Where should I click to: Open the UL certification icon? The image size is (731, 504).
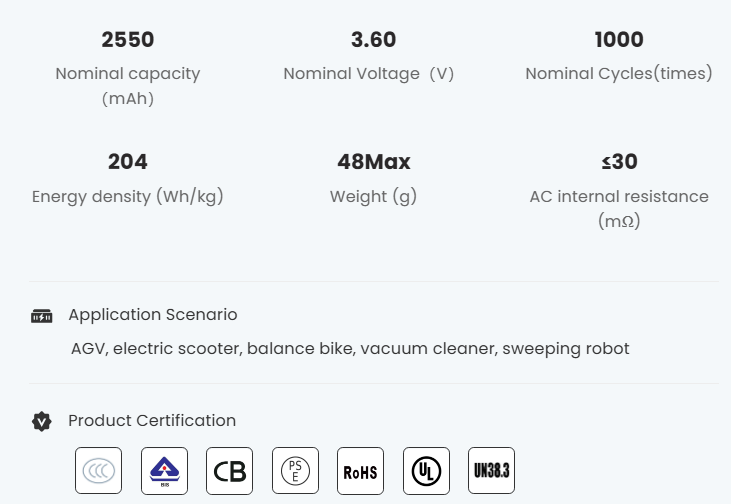426,470
